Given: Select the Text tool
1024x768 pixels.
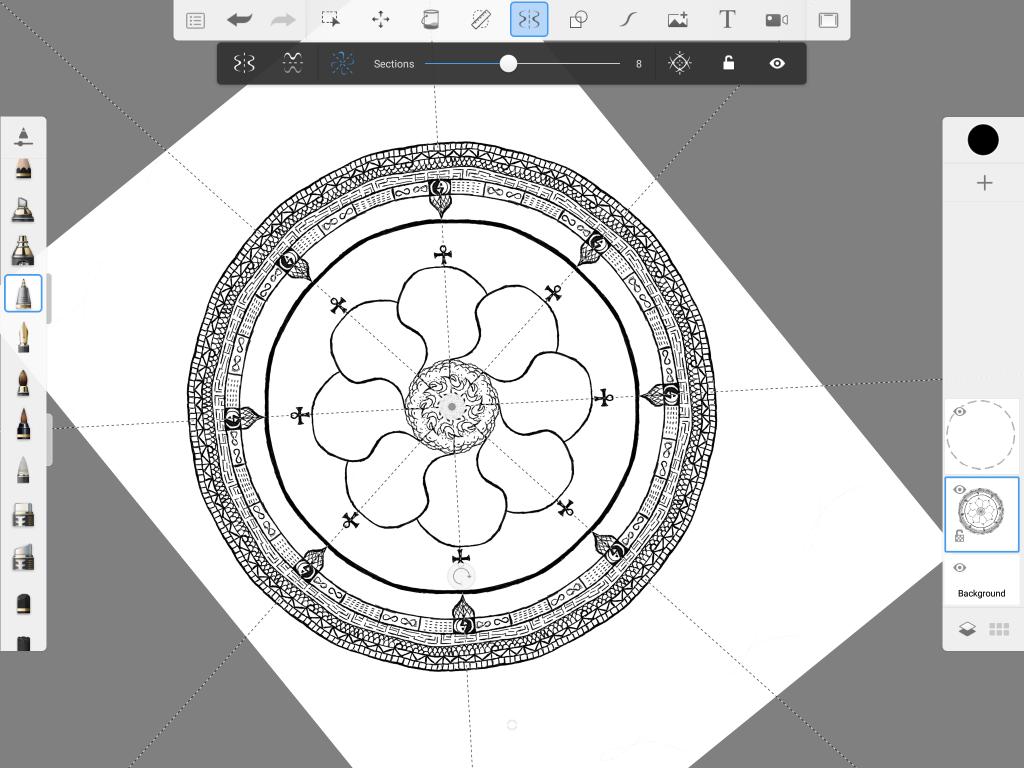Looking at the screenshot, I should click(727, 20).
